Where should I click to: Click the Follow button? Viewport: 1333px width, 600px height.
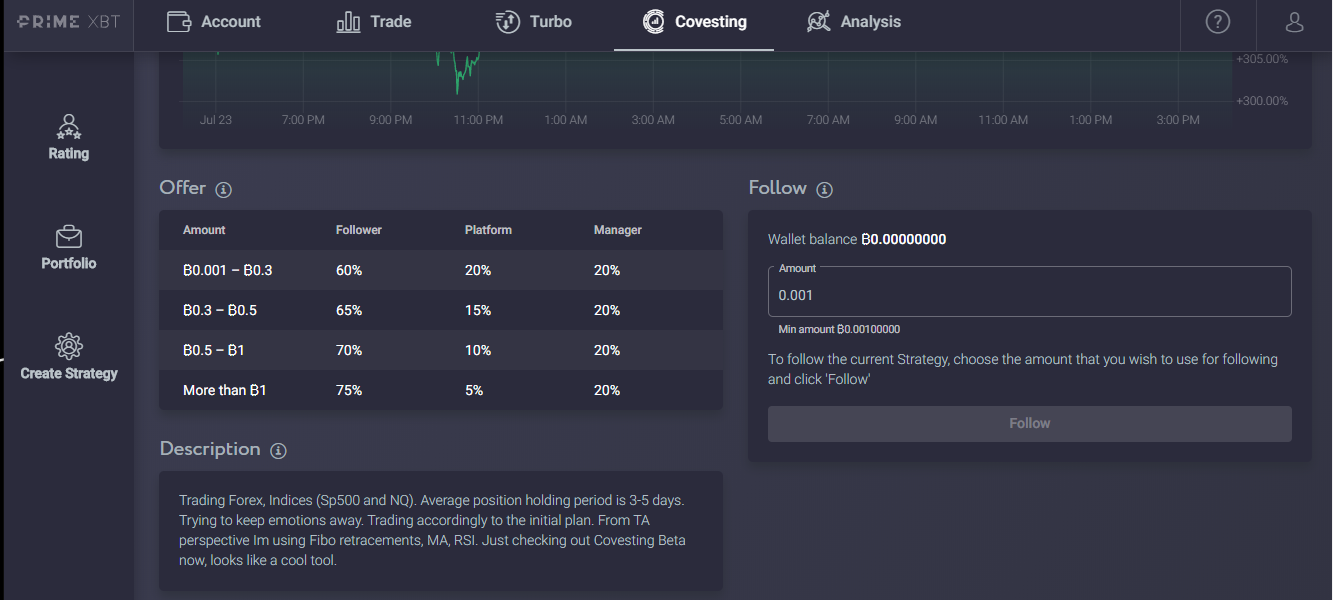(1029, 423)
